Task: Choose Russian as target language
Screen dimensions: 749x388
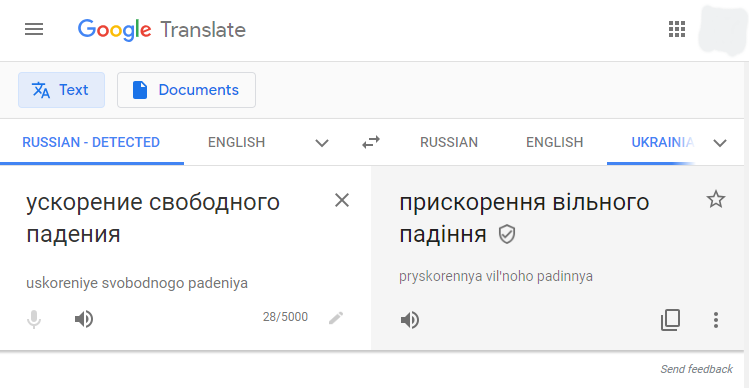Action: [x=449, y=142]
